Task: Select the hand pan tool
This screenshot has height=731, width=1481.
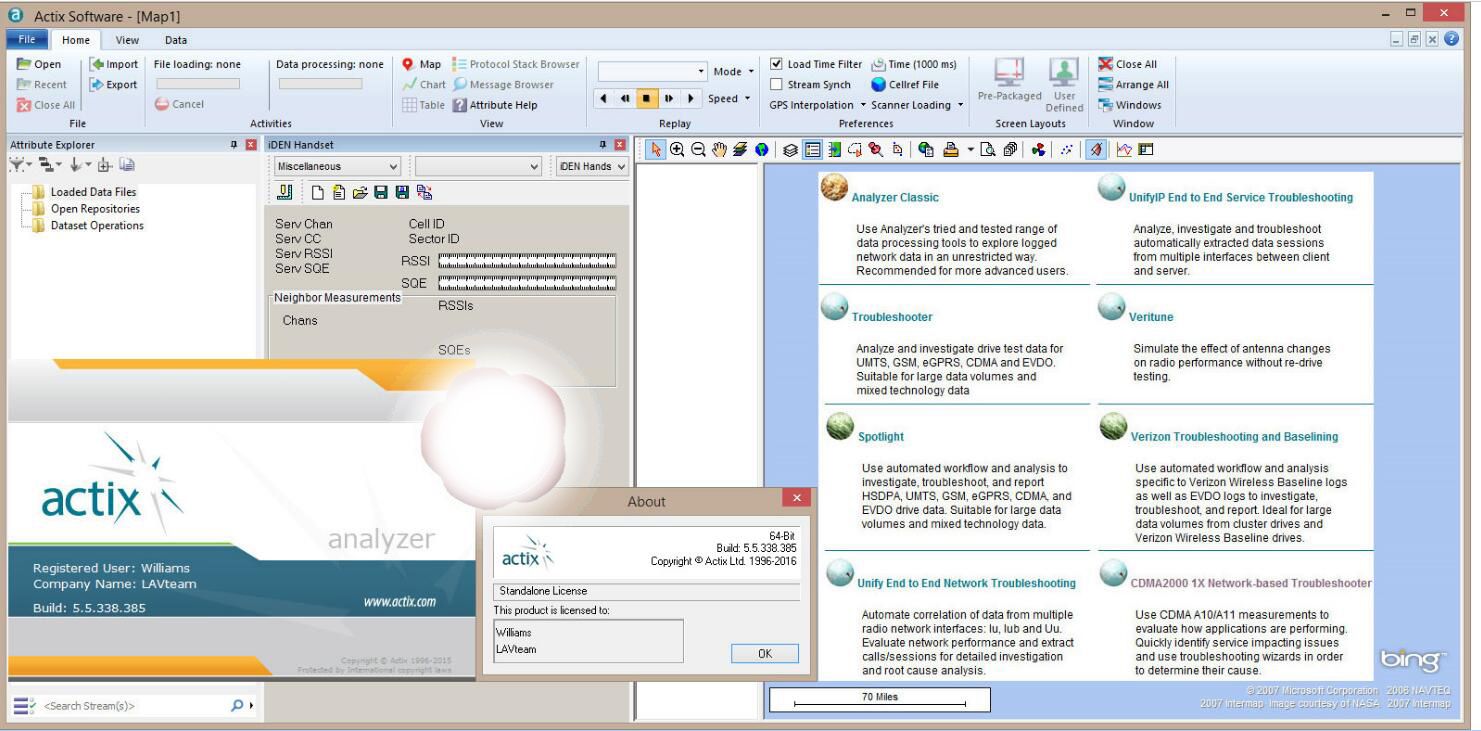Action: (720, 150)
